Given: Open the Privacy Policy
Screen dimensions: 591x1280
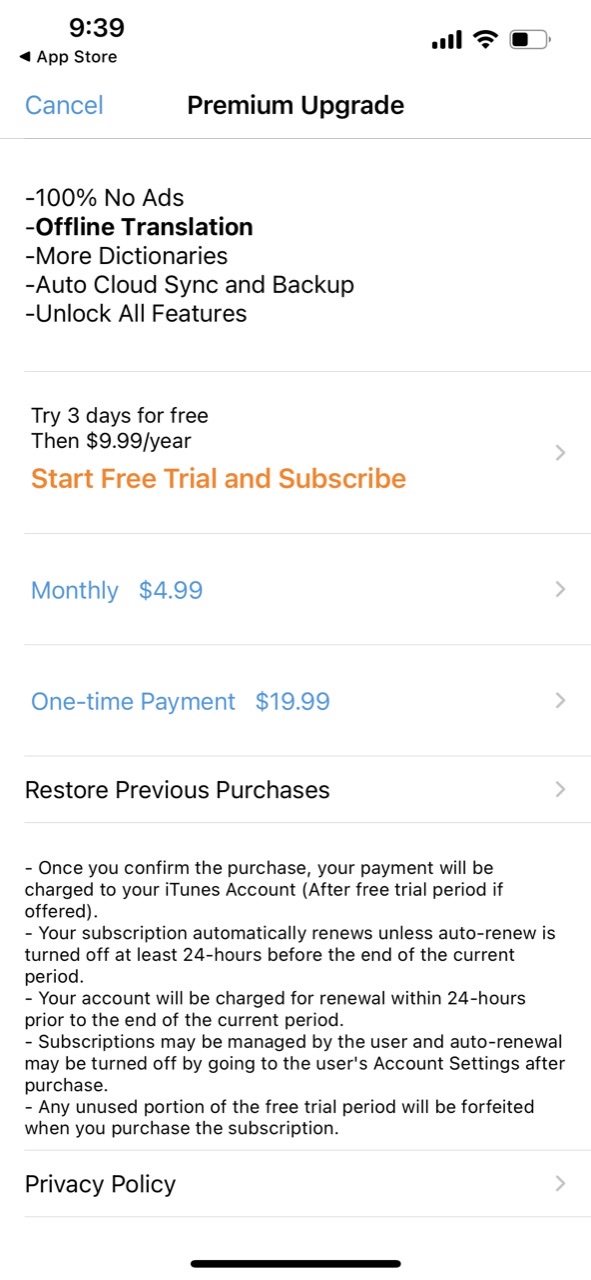Looking at the screenshot, I should click(296, 1184).
